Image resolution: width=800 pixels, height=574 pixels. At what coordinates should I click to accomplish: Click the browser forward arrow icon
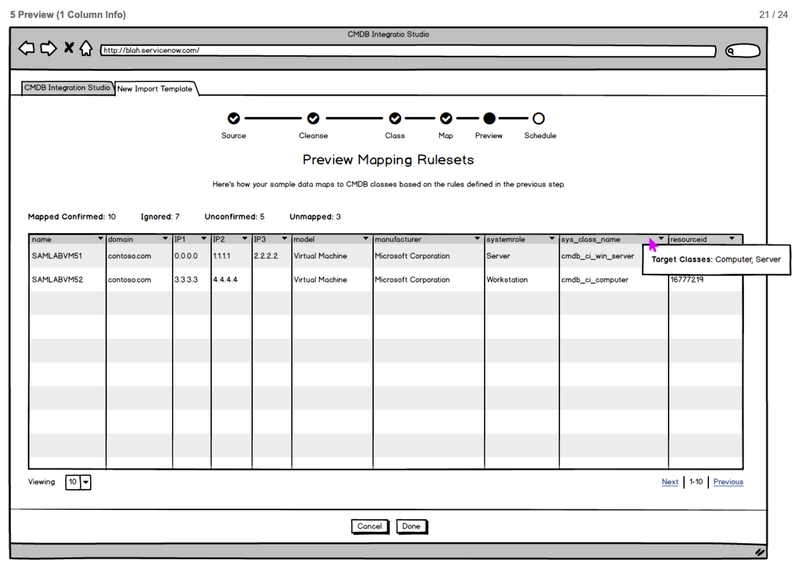pyautogui.click(x=48, y=48)
